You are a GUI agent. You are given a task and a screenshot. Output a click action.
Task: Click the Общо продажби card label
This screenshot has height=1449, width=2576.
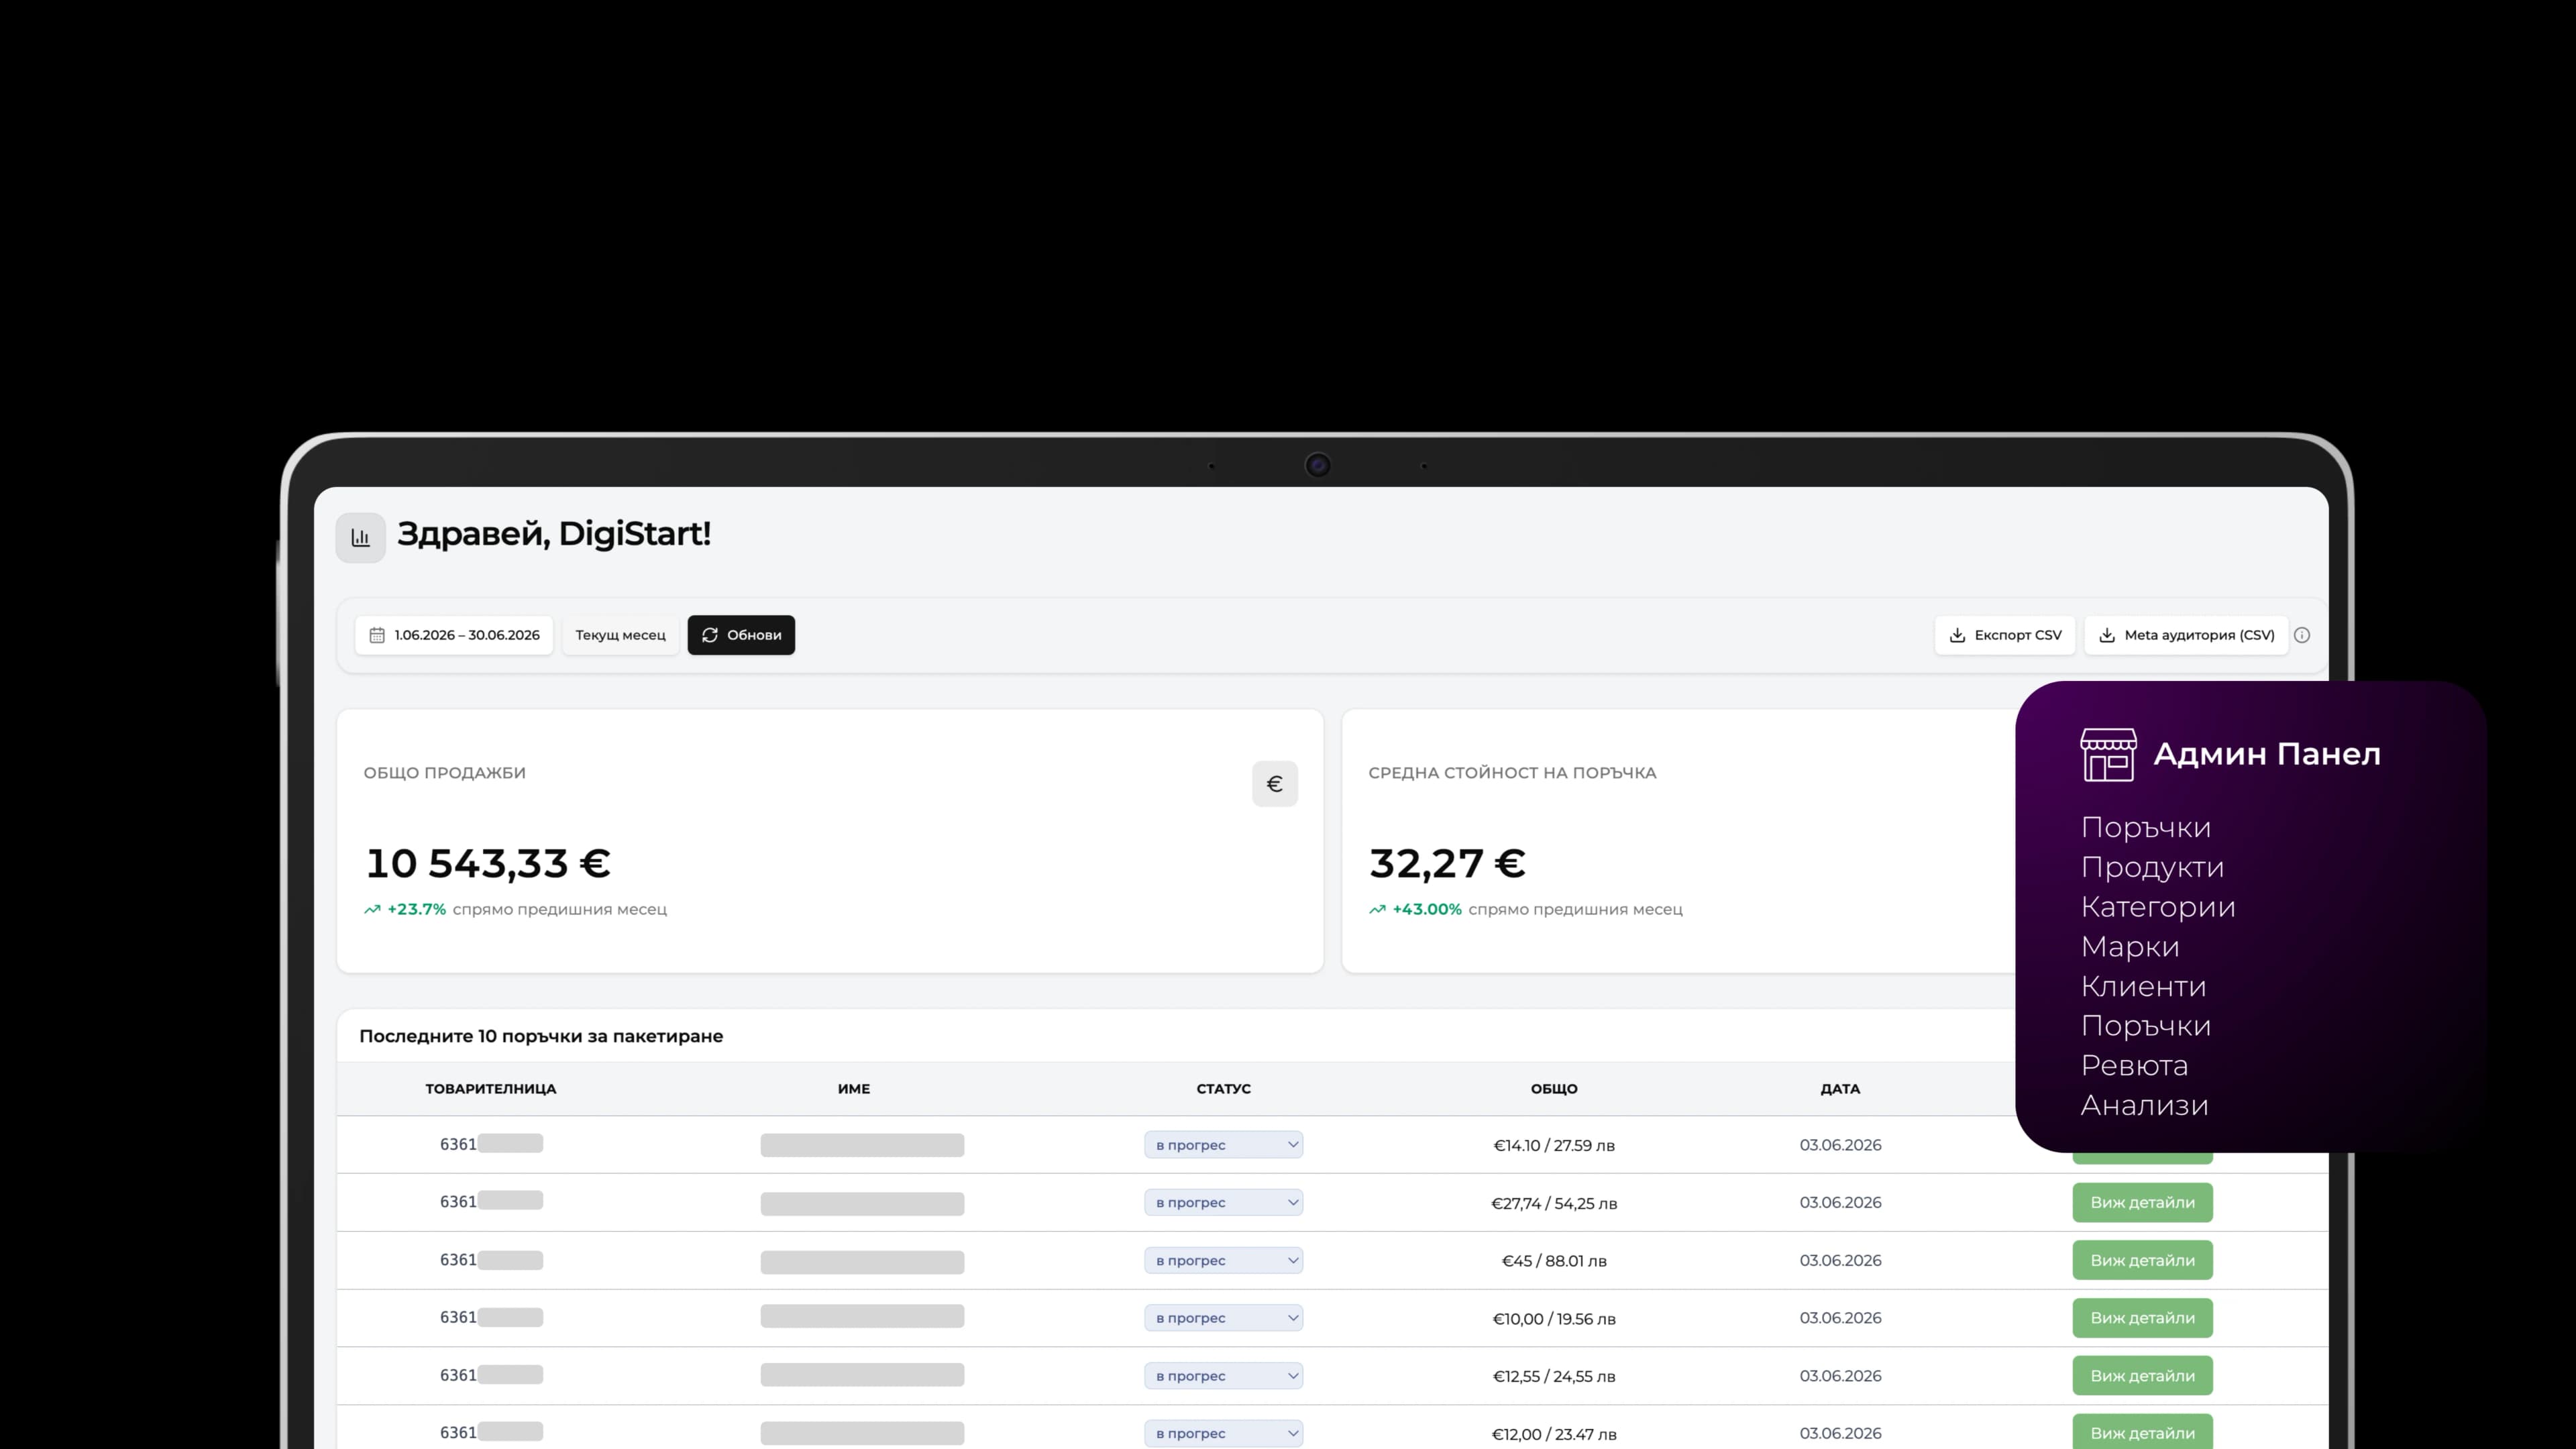click(444, 773)
